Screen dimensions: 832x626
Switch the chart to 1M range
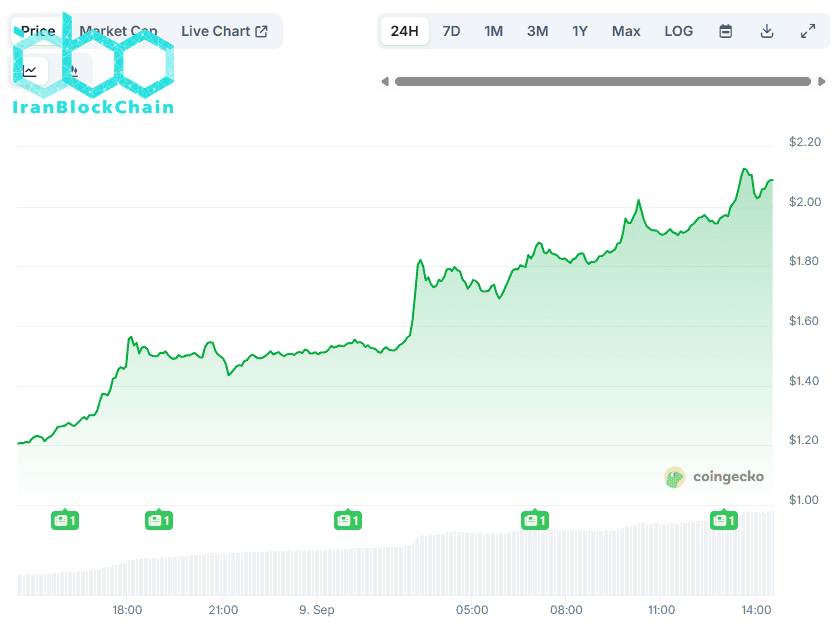[x=494, y=31]
